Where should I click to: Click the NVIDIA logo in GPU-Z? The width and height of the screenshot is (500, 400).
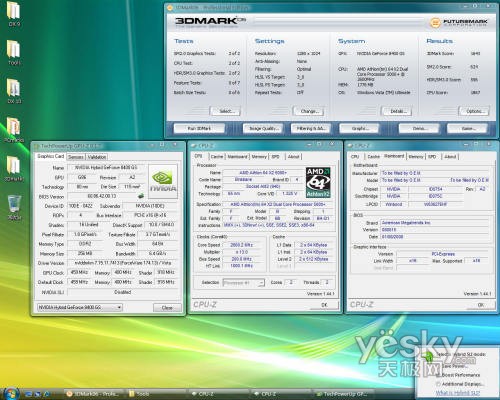[163, 181]
